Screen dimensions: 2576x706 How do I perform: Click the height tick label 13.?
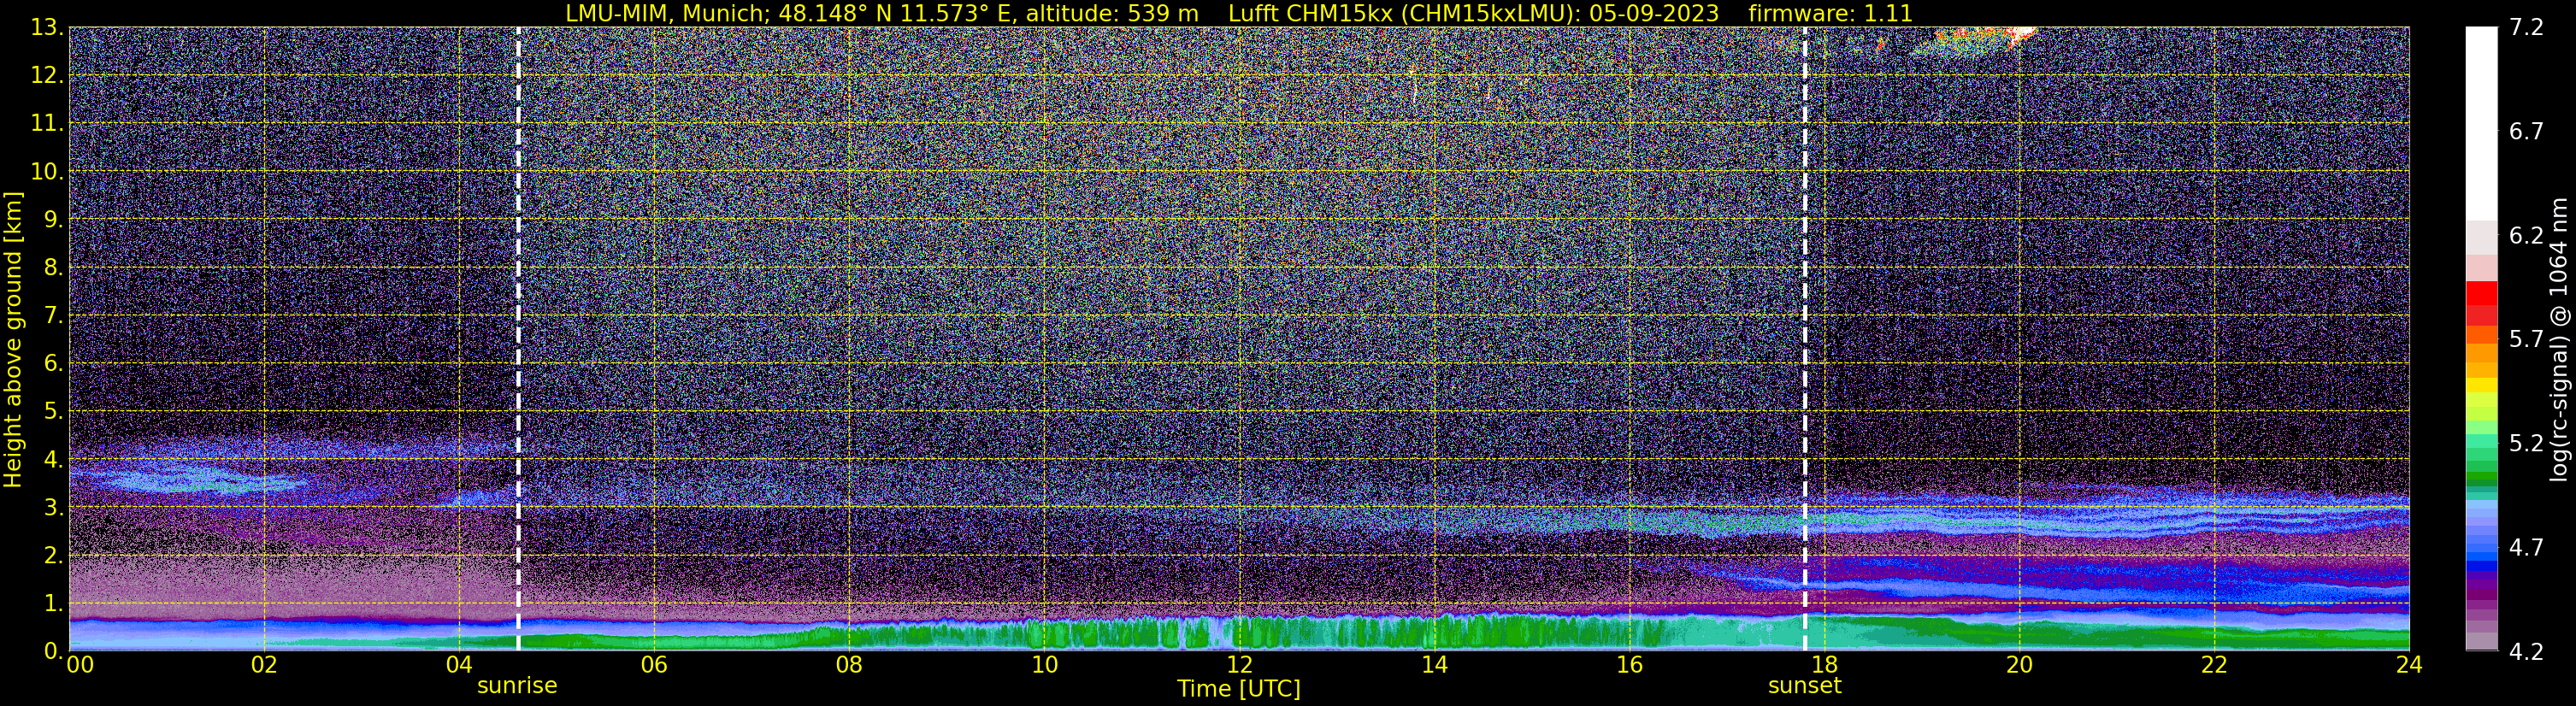45,28
